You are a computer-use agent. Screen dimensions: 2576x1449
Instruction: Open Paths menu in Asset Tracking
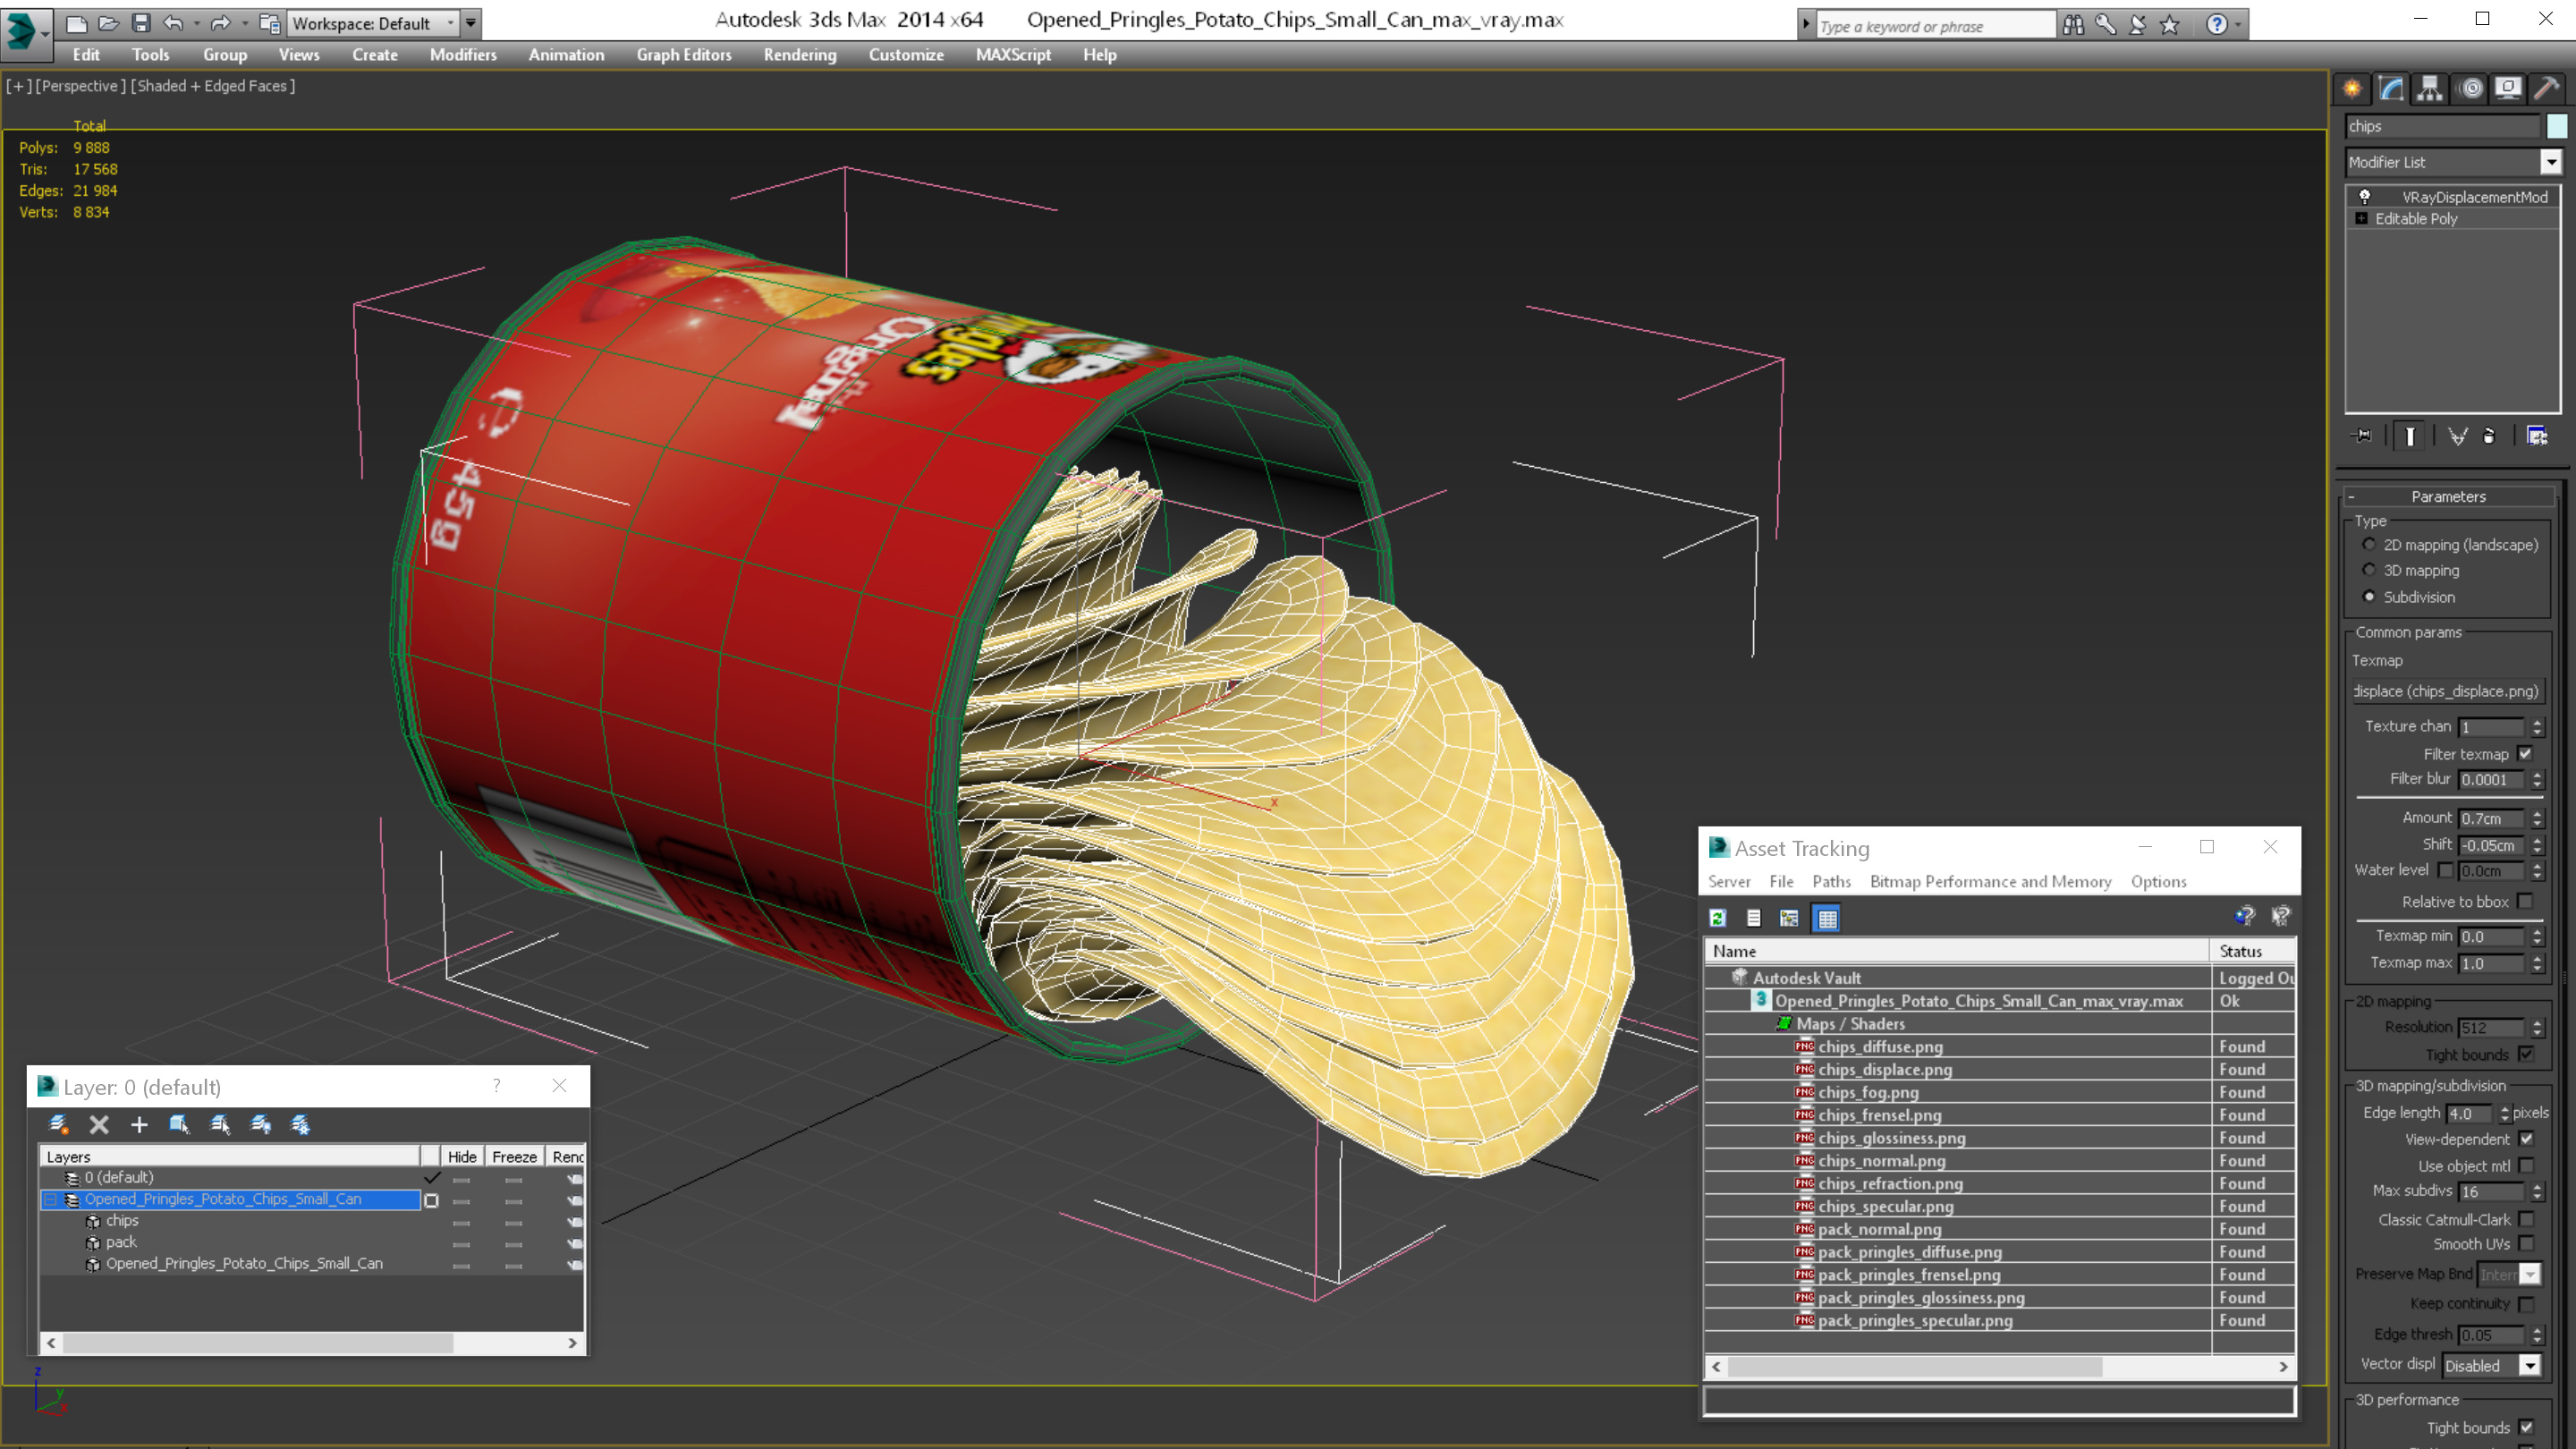1831,881
